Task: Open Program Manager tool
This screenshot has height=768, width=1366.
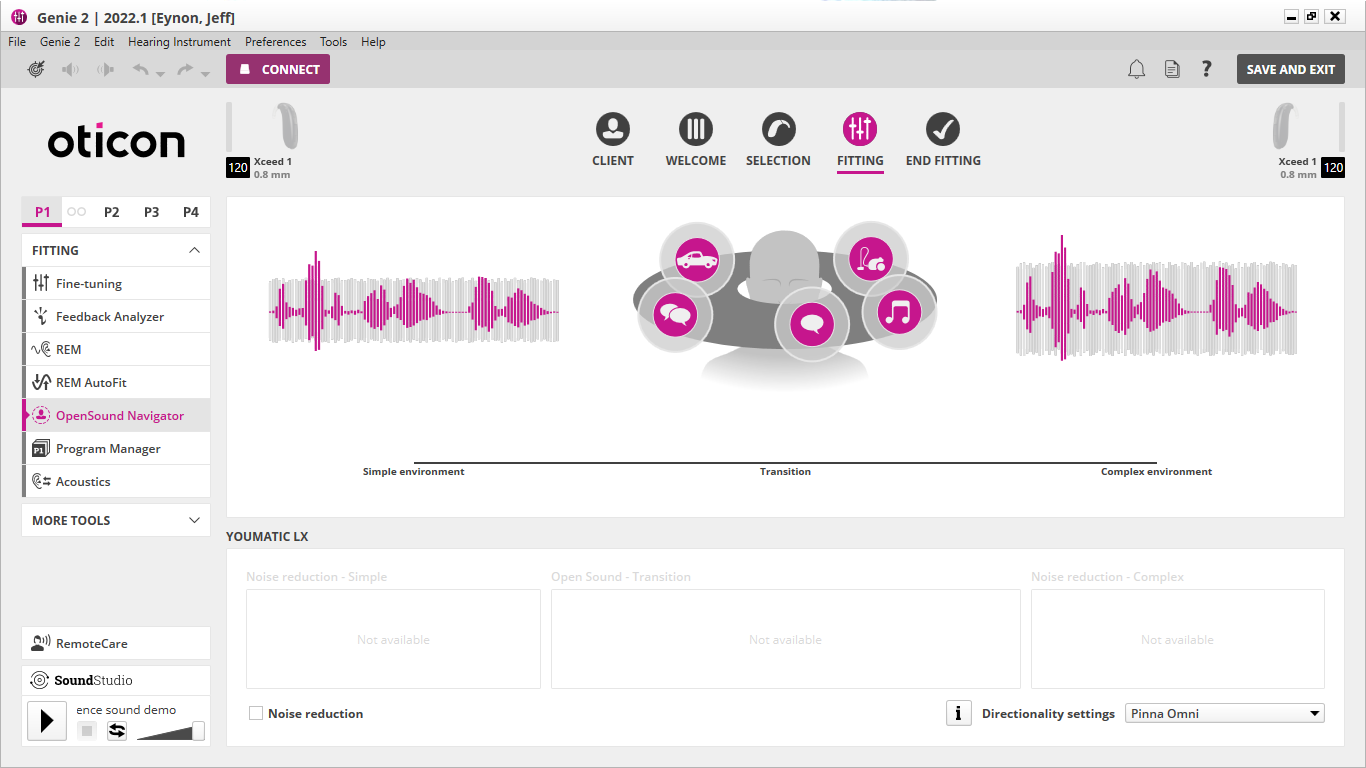Action: pyautogui.click(x=116, y=449)
